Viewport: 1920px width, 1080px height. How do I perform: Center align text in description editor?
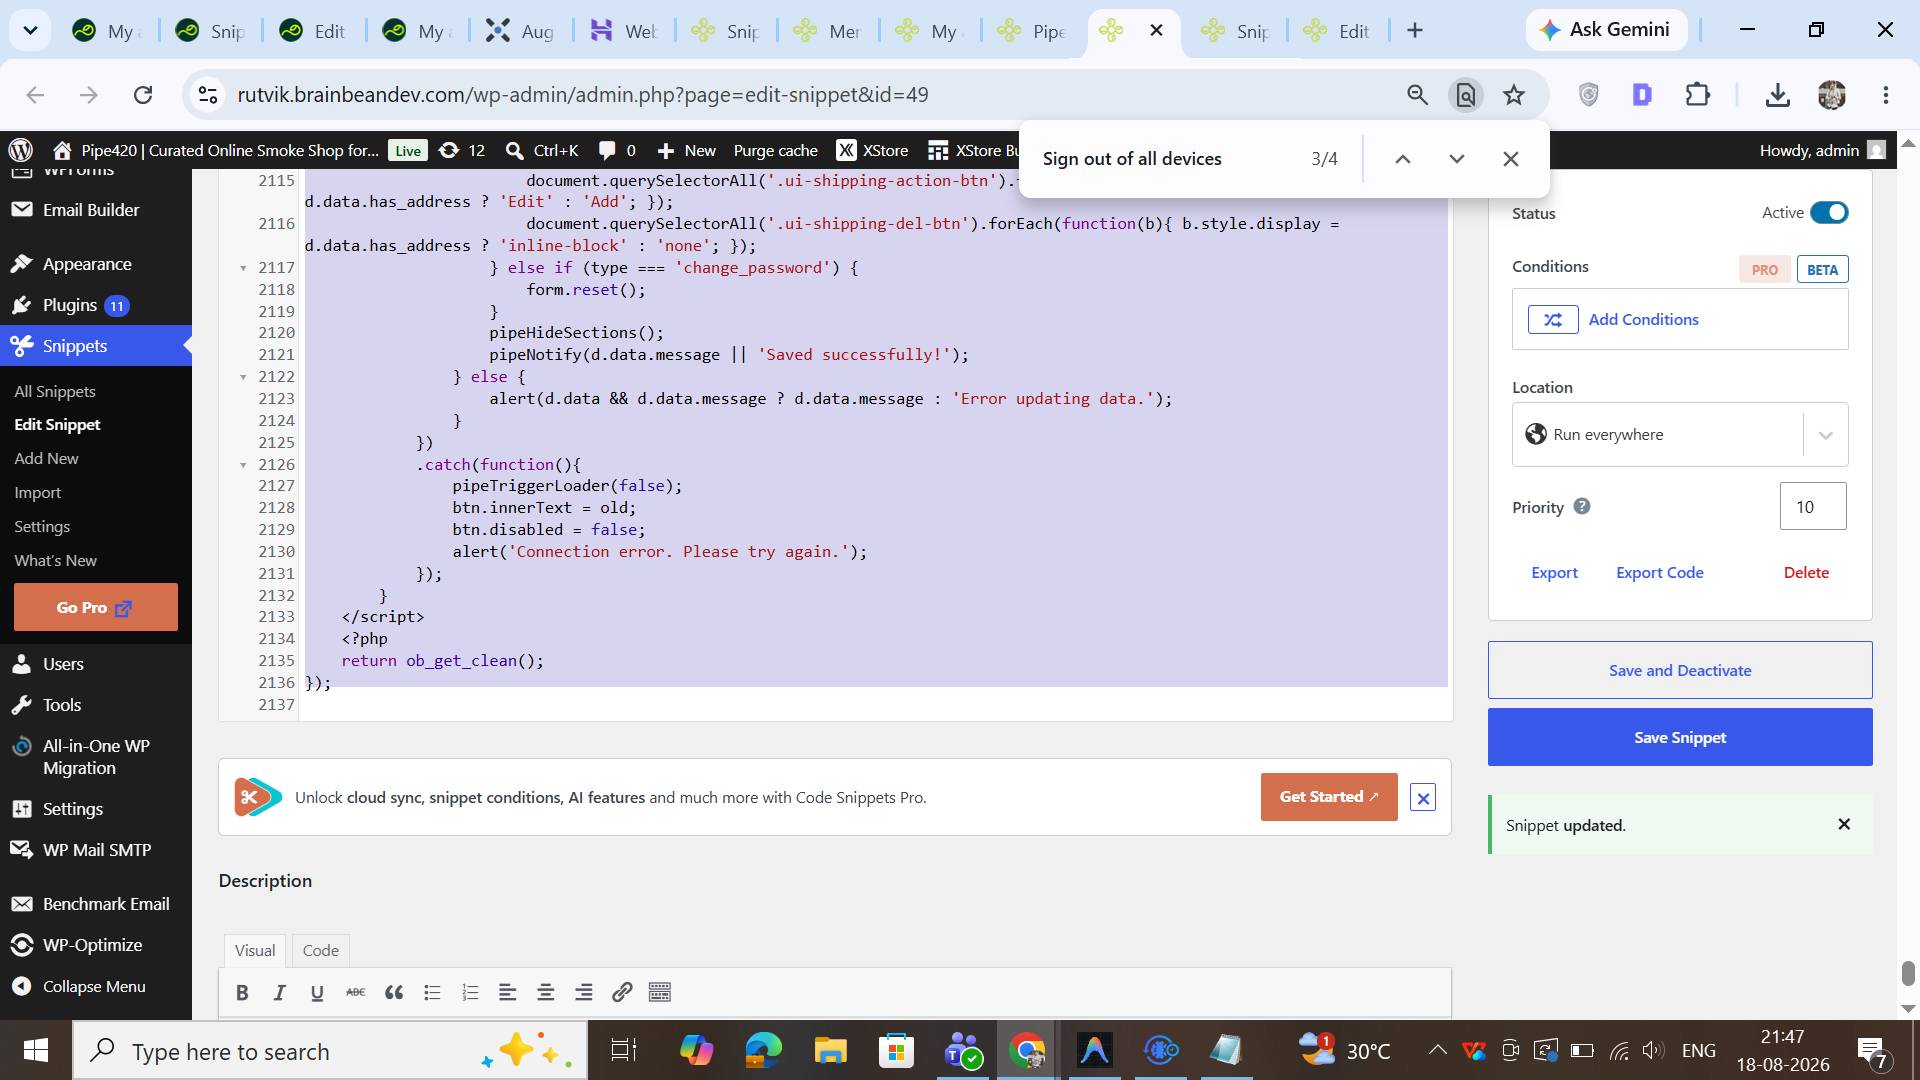coord(546,992)
